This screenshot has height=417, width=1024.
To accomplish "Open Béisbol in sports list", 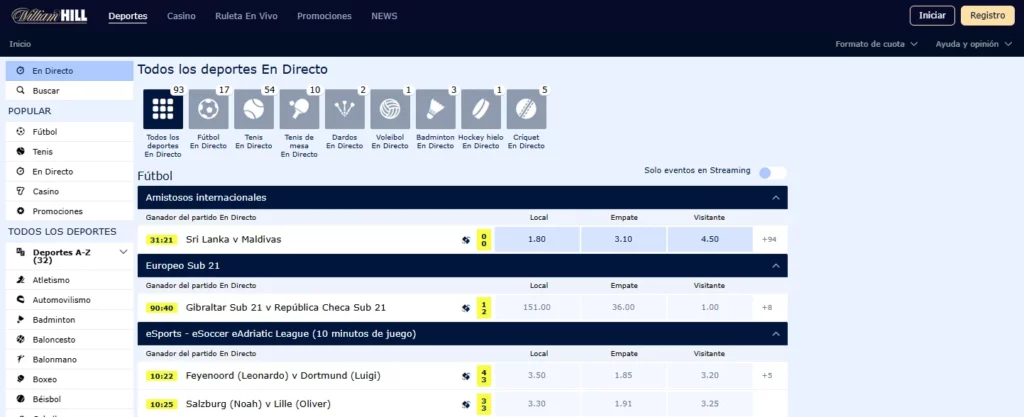I will point(47,399).
